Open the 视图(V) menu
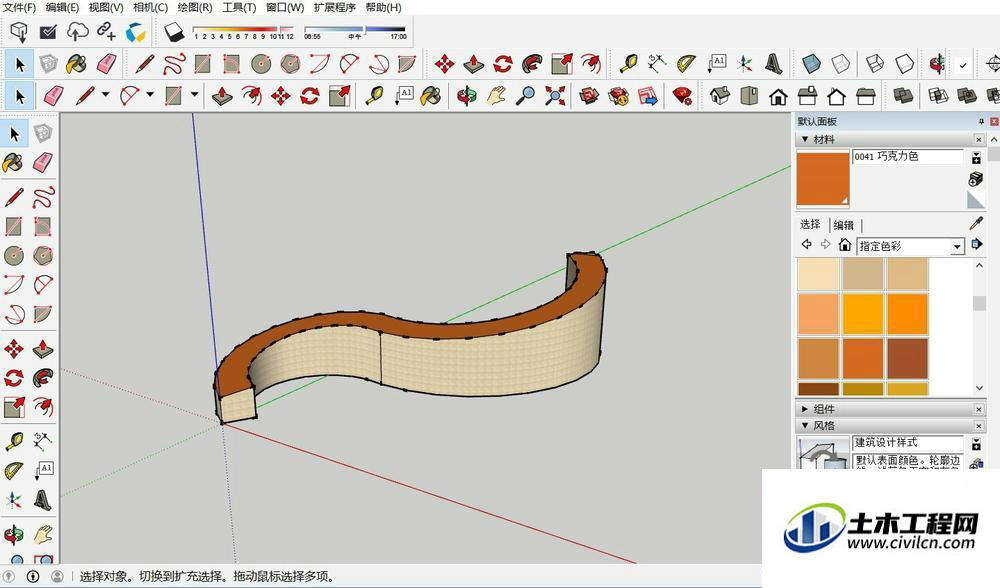Viewport: 1000px width, 588px height. click(x=106, y=8)
